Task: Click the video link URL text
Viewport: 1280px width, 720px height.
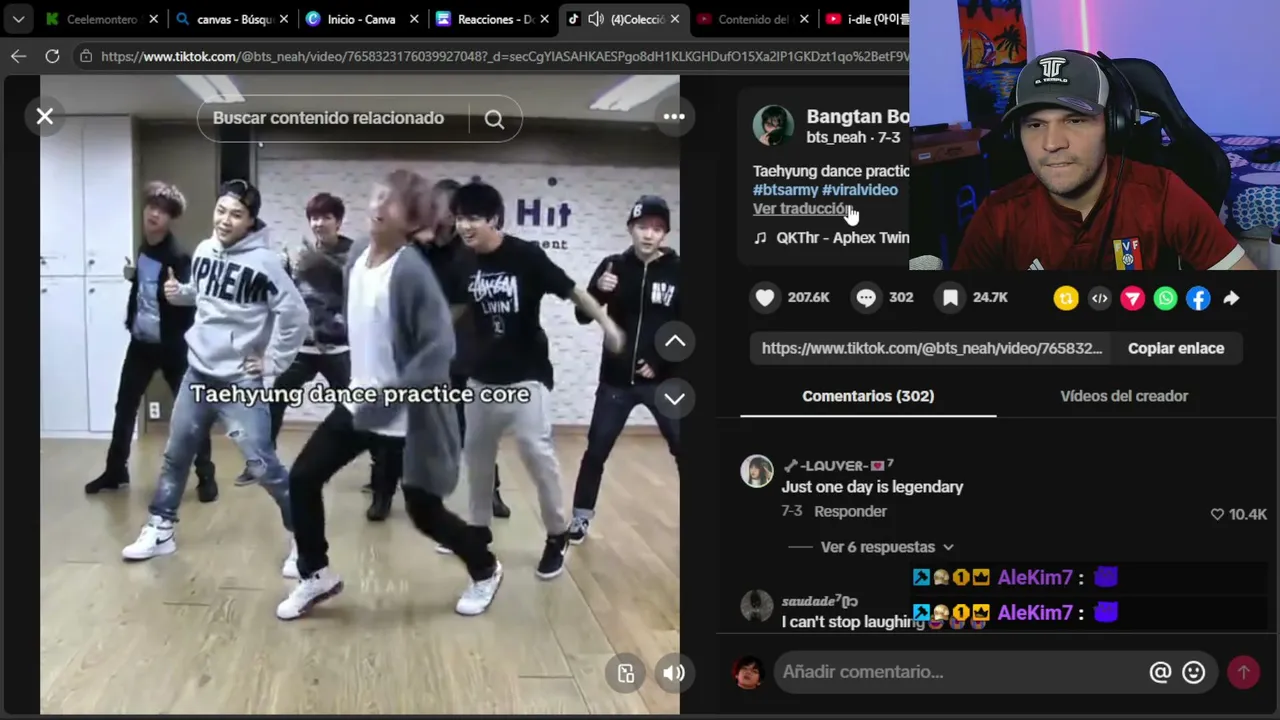Action: (x=932, y=348)
